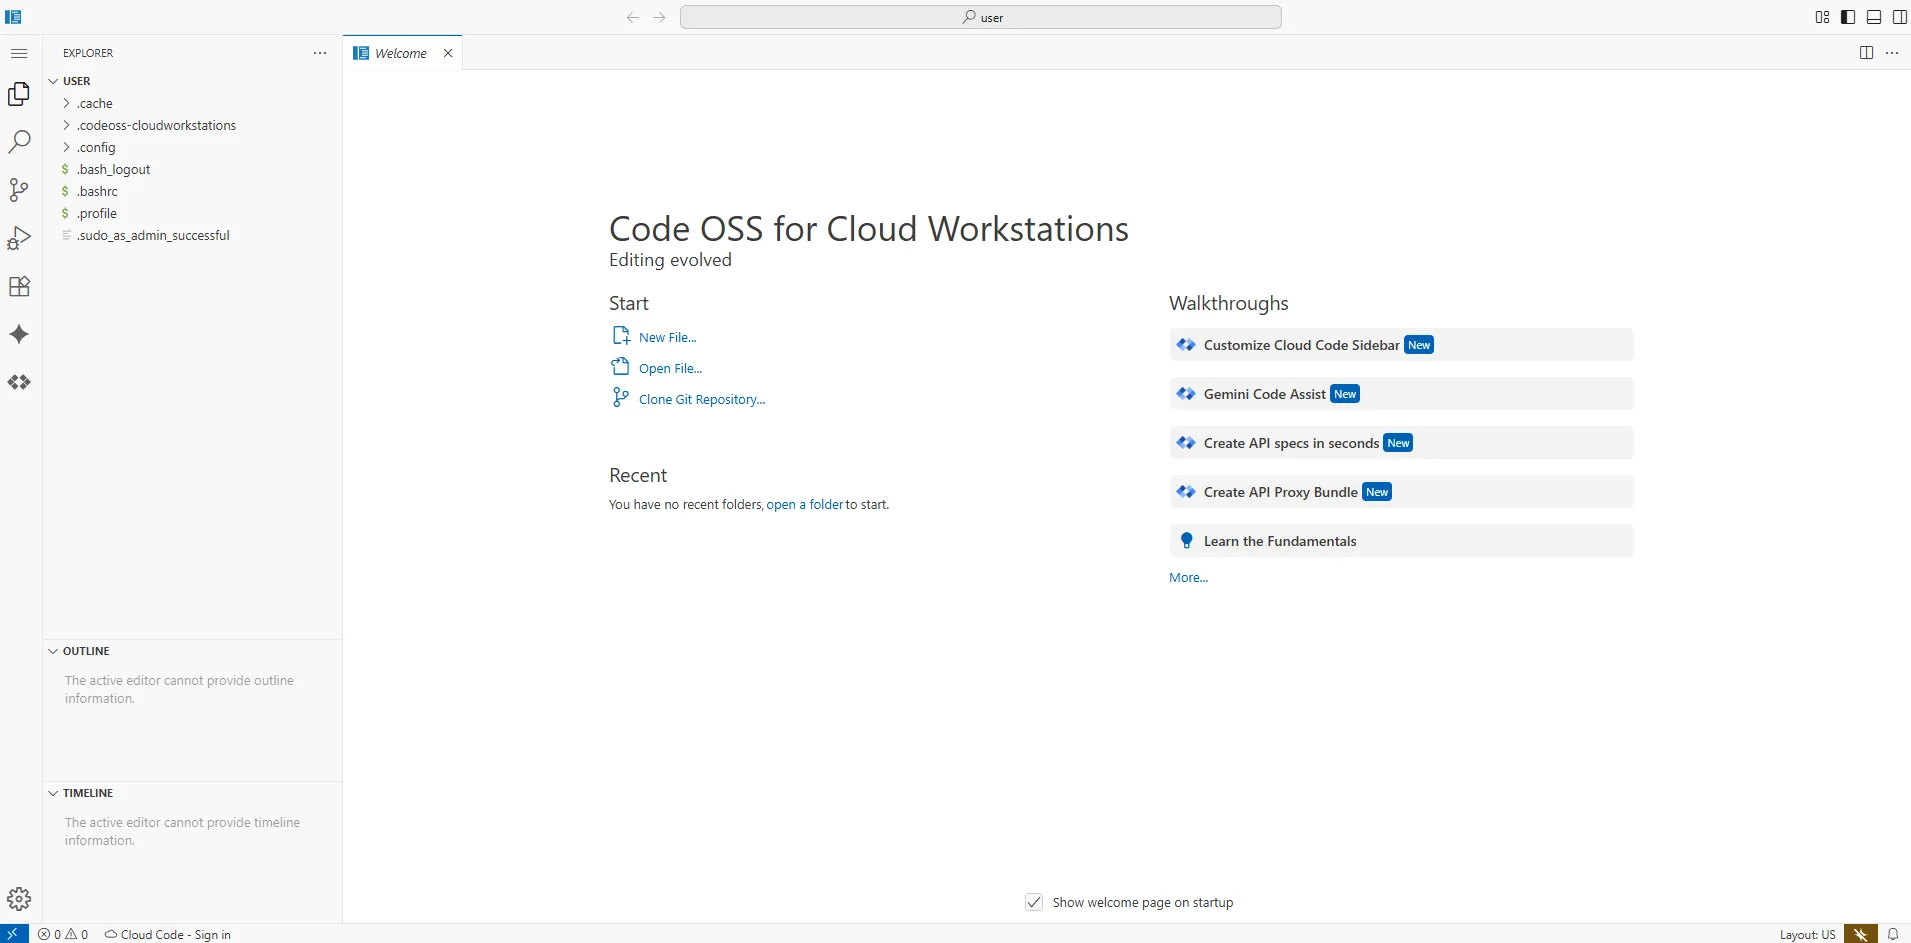Open Create API specs in seconds walkthrough
The image size is (1911, 943).
[x=1401, y=443]
